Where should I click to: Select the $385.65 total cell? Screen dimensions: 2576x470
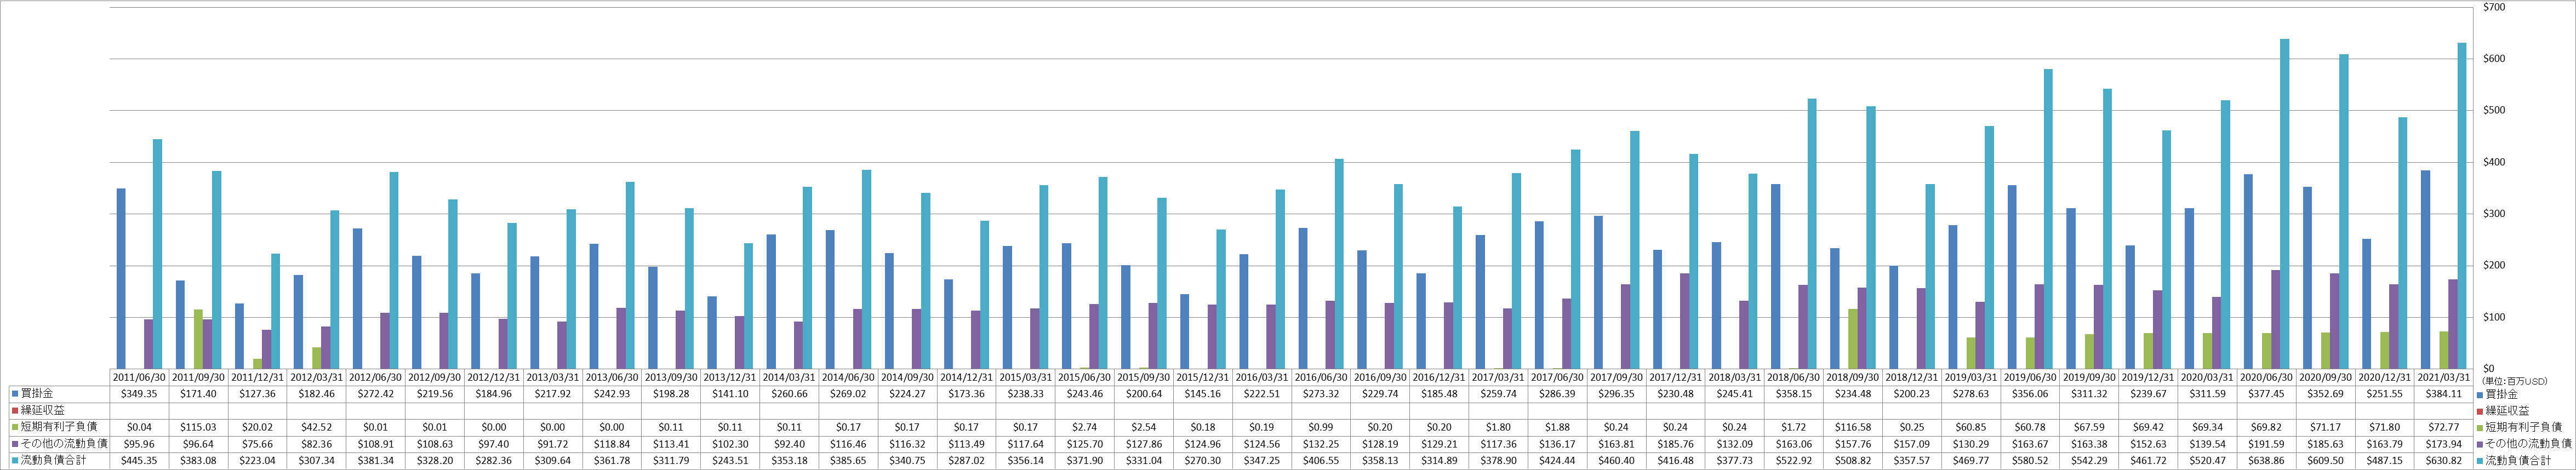point(848,460)
